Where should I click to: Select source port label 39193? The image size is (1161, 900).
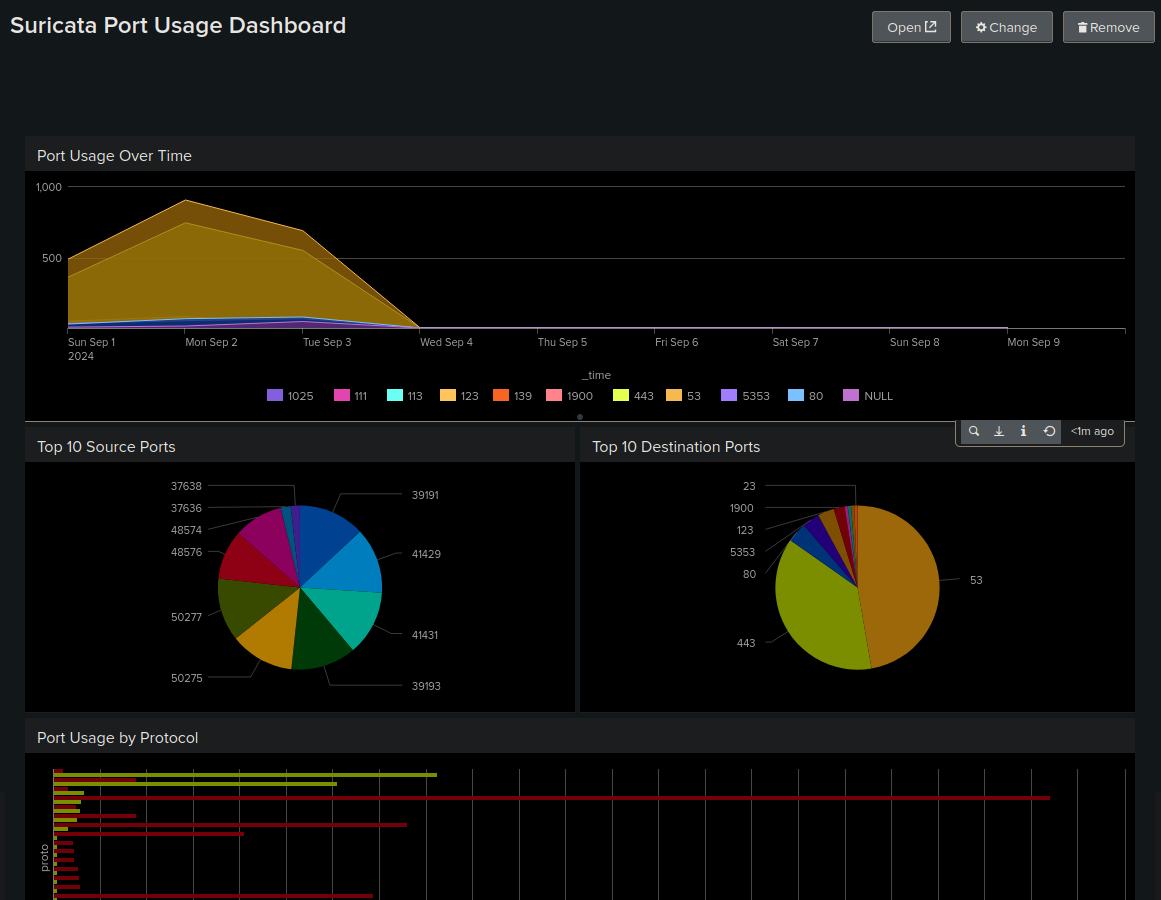426,686
